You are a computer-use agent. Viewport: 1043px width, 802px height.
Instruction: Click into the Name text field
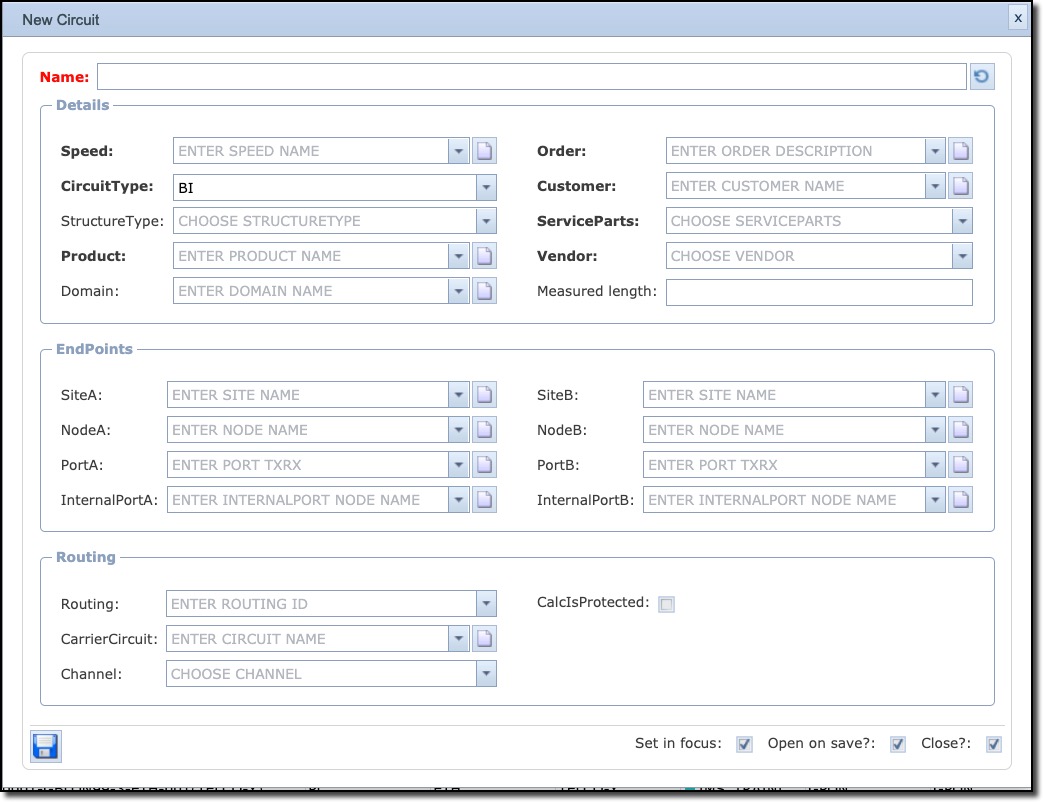pyautogui.click(x=531, y=77)
